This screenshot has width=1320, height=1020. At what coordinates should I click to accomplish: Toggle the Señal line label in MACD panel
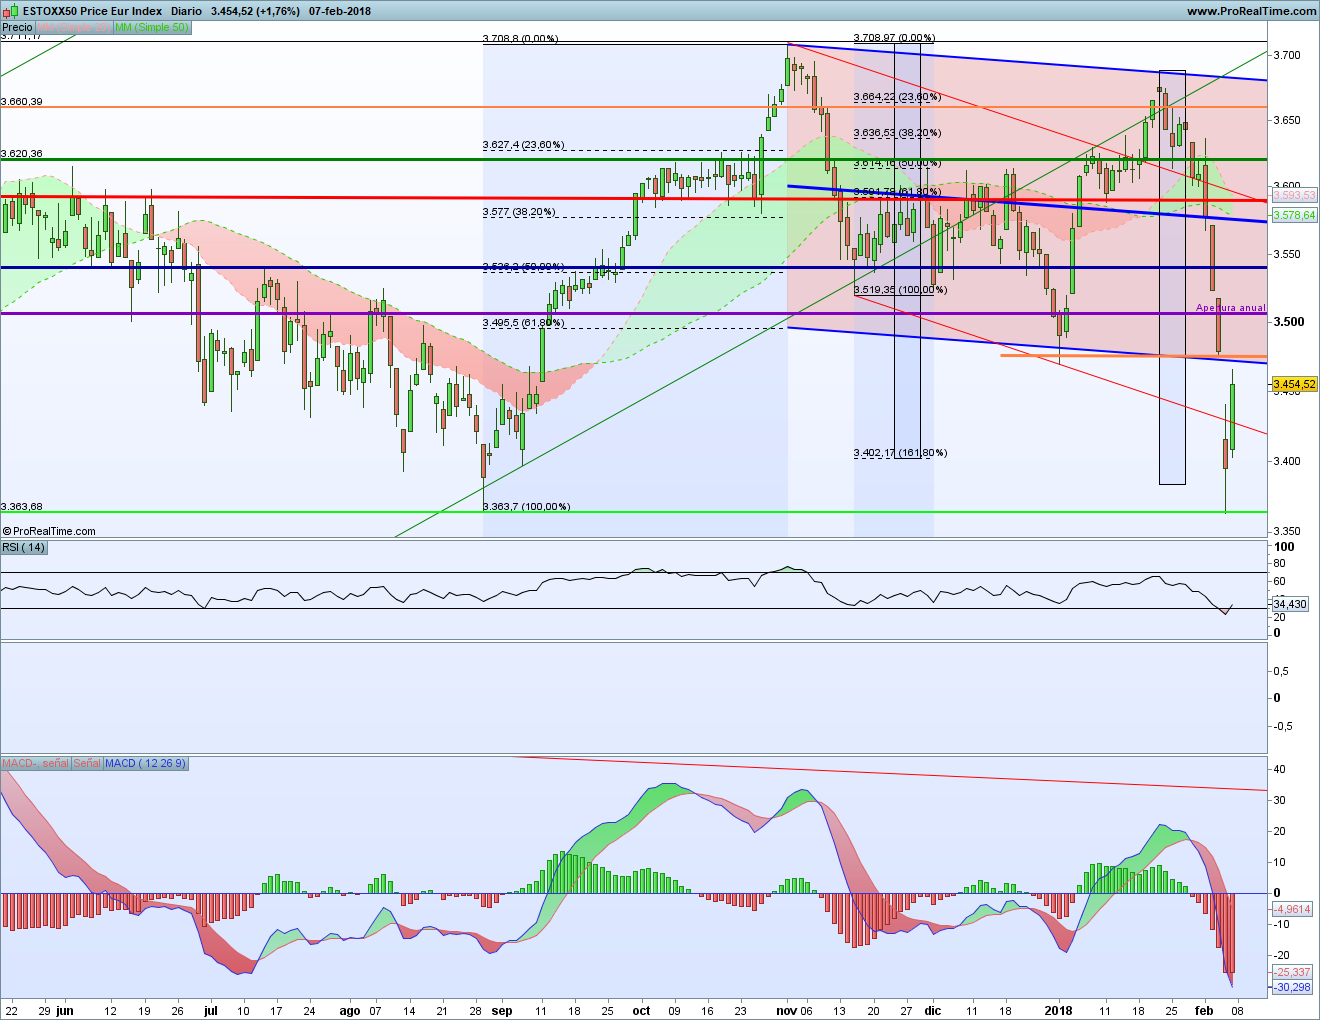87,763
